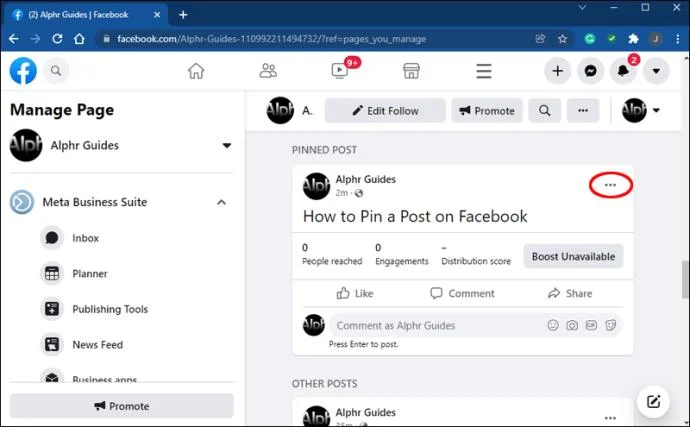
Task: Click the pinned post 2m timestamp
Action: pos(342,193)
